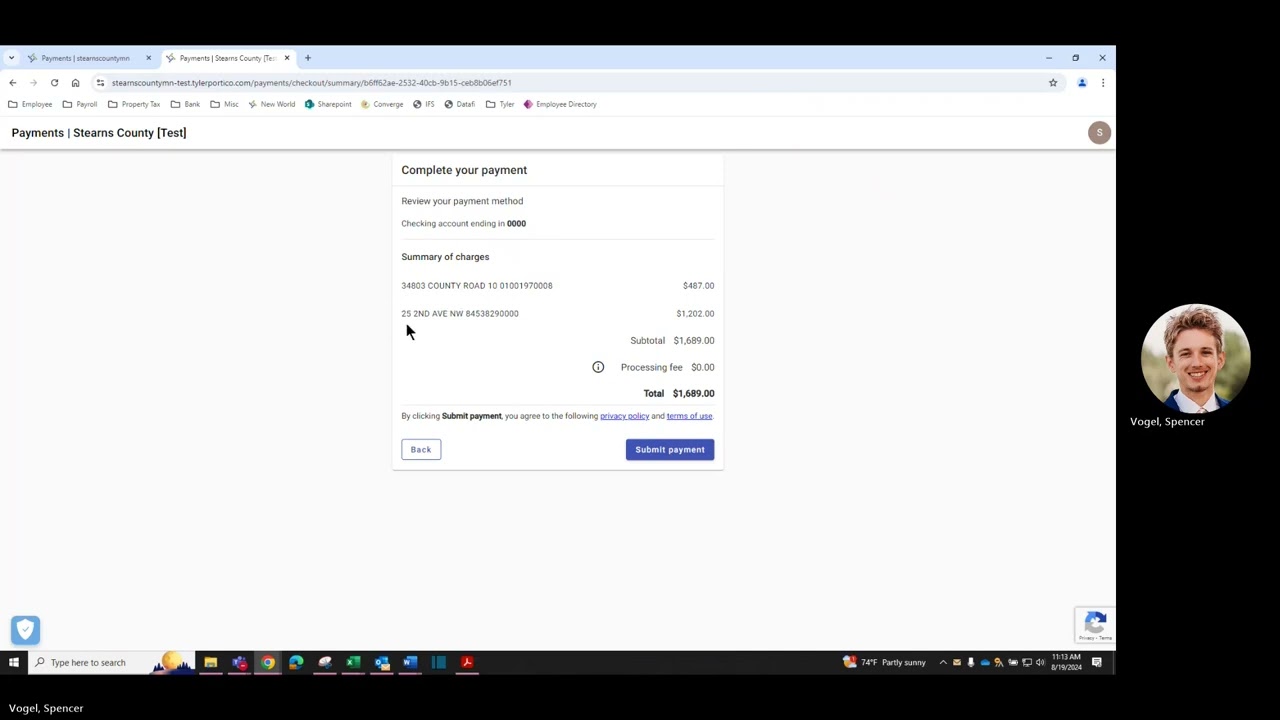Open the weather widget showing 74°F

[x=884, y=662]
